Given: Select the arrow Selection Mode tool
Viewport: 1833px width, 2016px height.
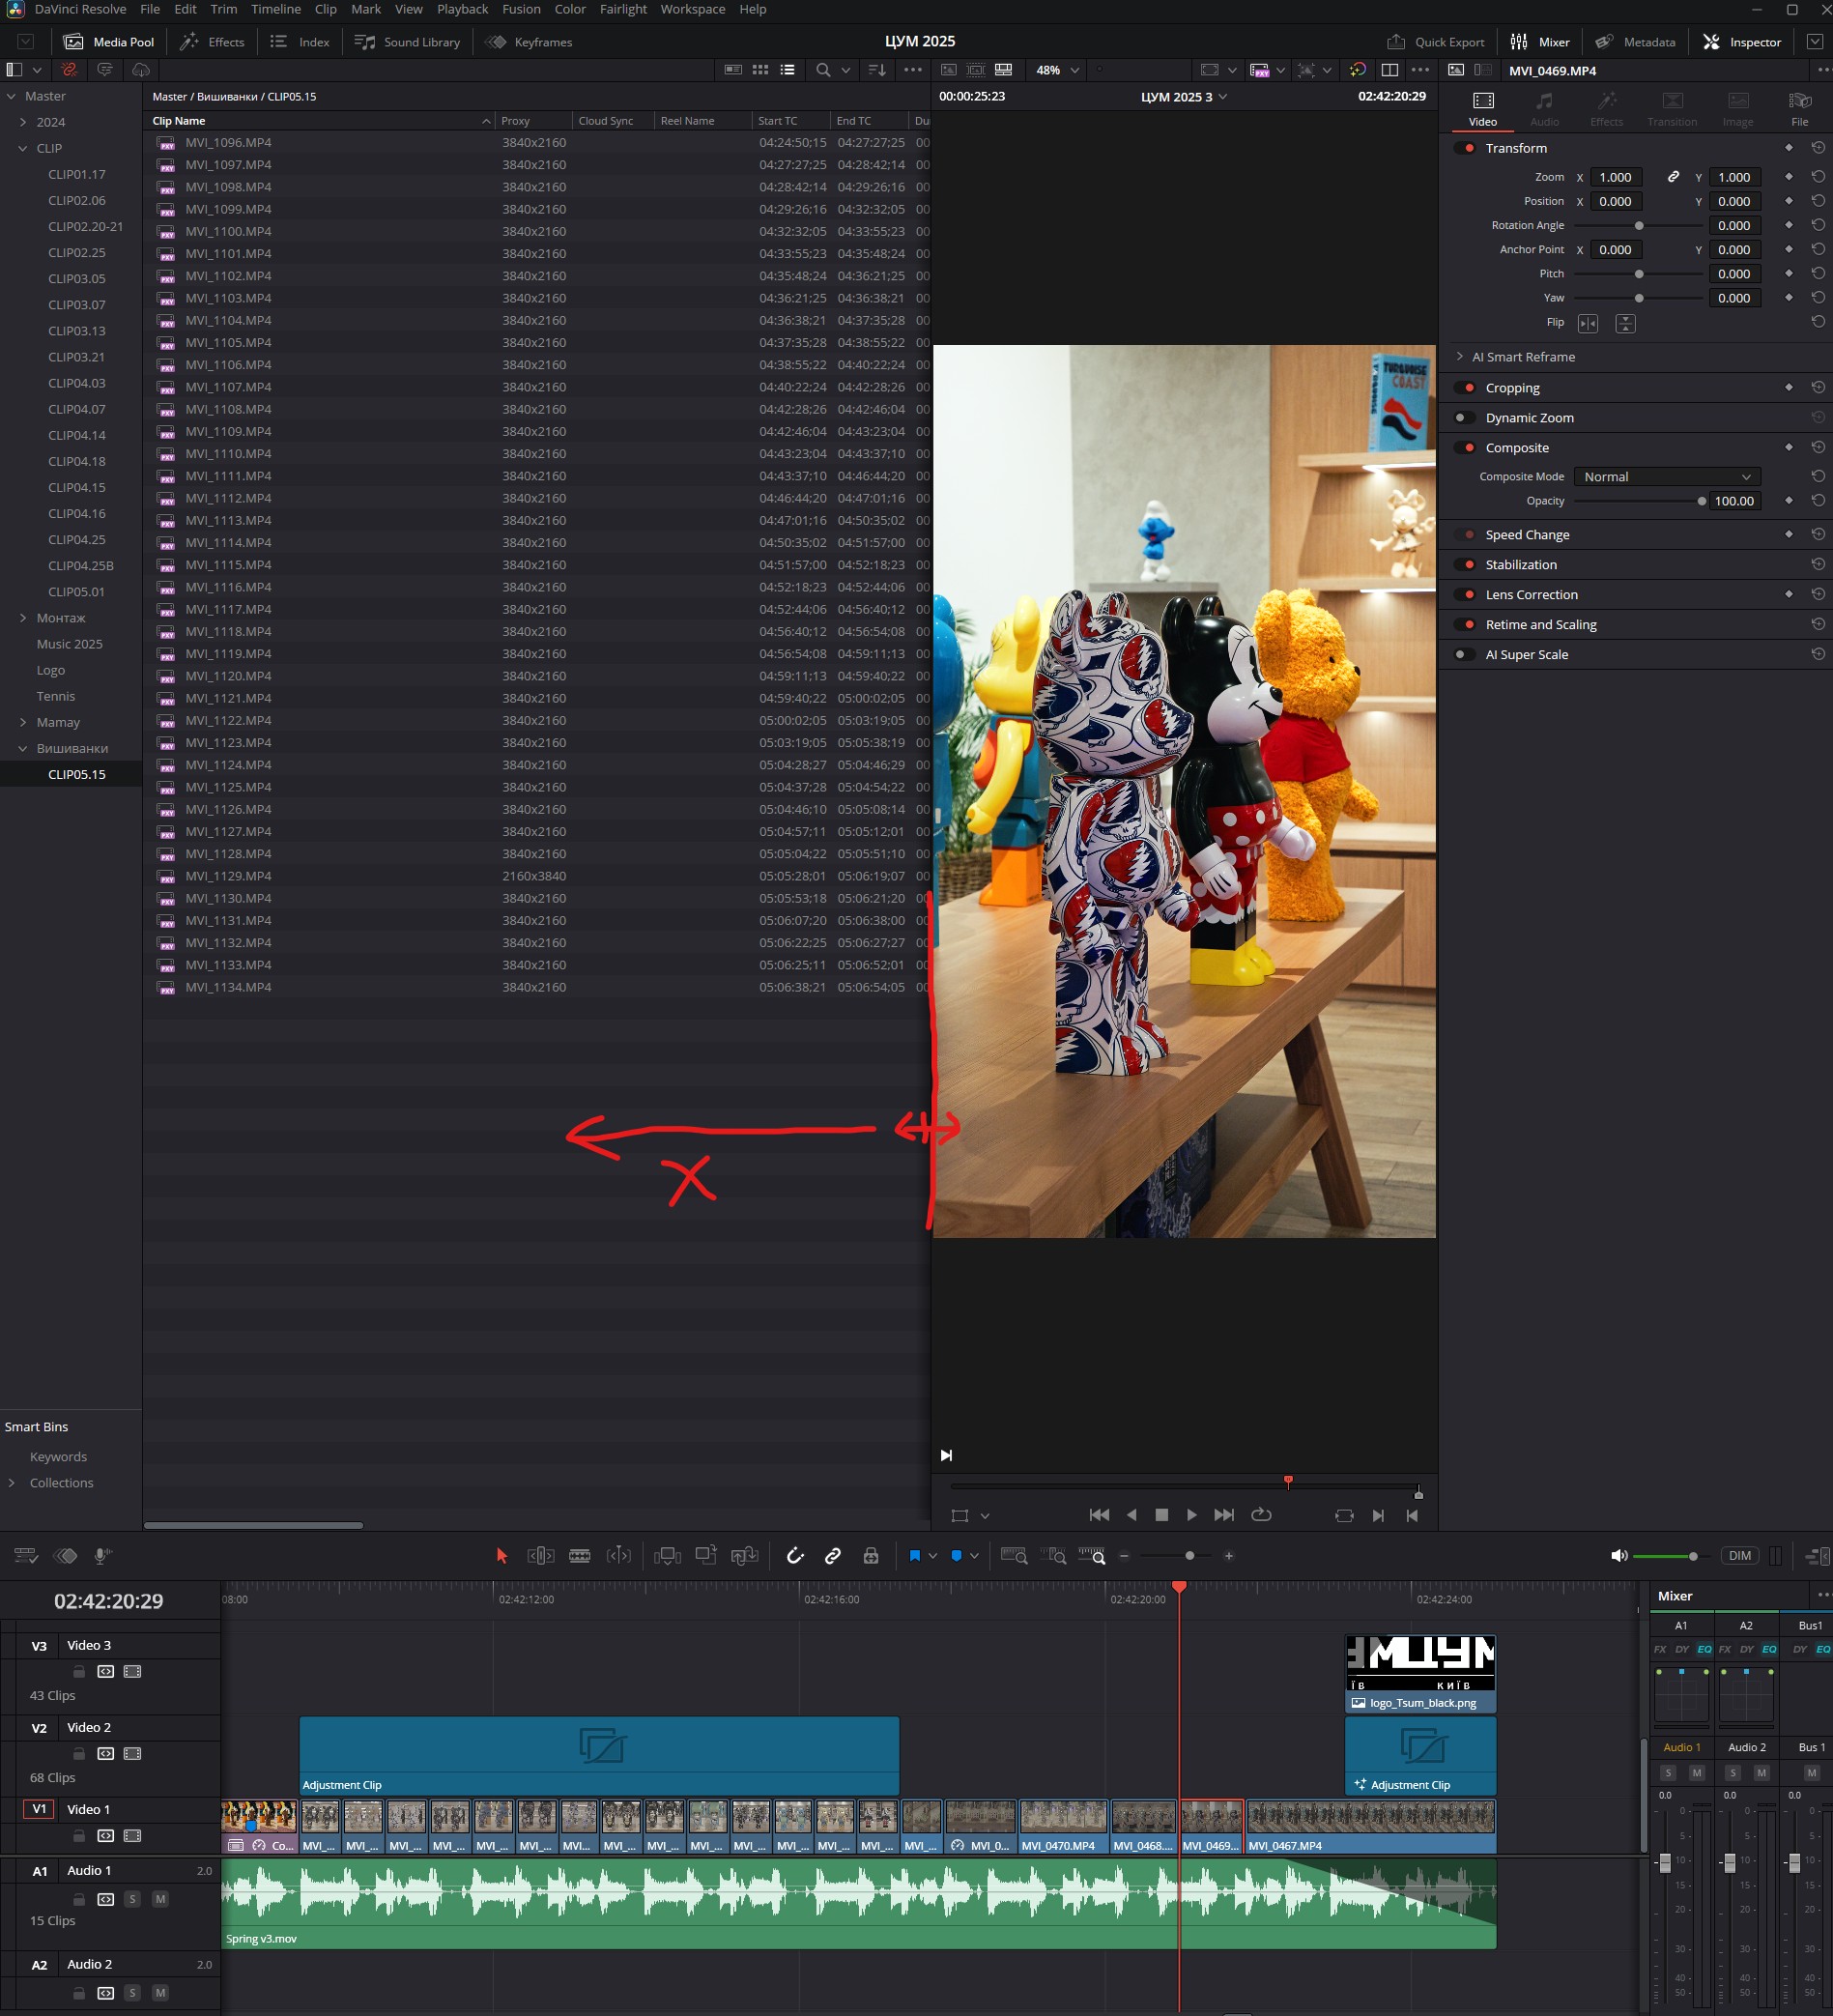Looking at the screenshot, I should pos(502,1555).
